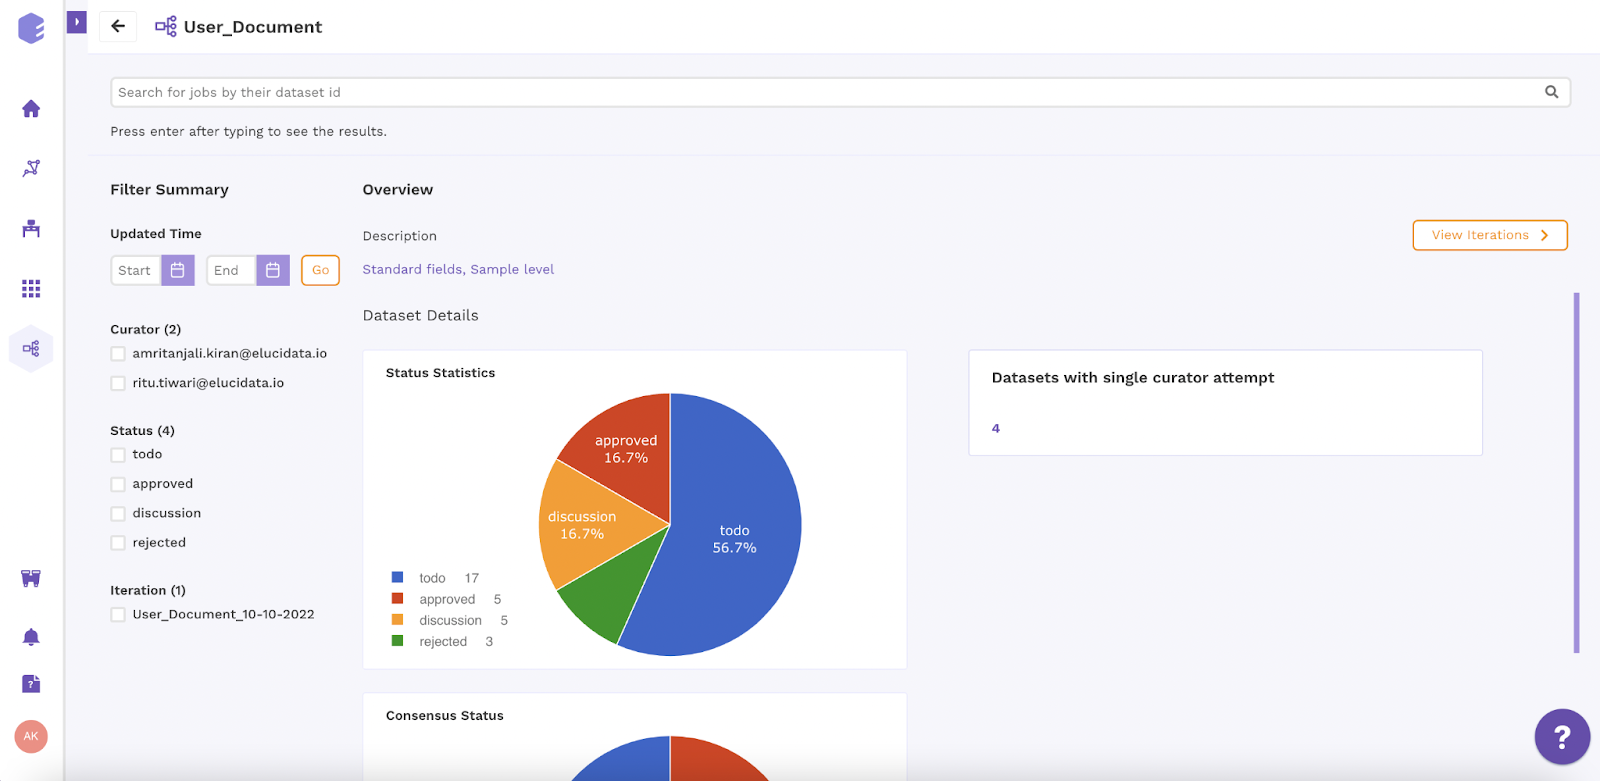Click the Go button for time filter
The width and height of the screenshot is (1600, 781).
(320, 270)
